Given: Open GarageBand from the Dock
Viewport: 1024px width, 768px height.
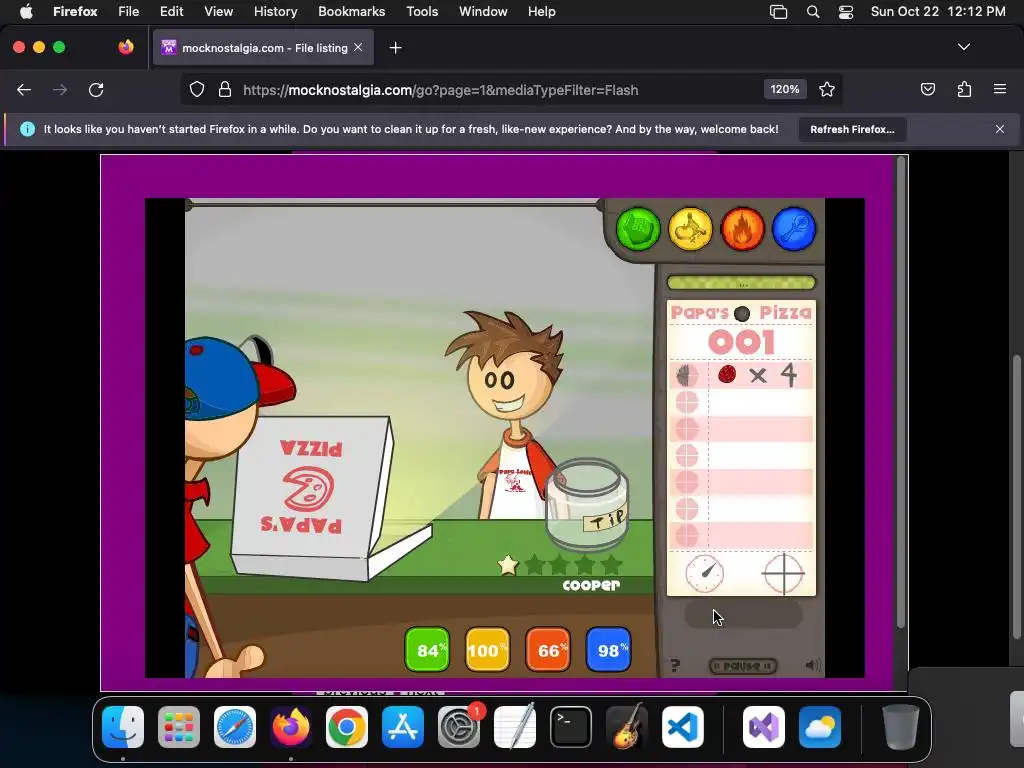Looking at the screenshot, I should 627,727.
